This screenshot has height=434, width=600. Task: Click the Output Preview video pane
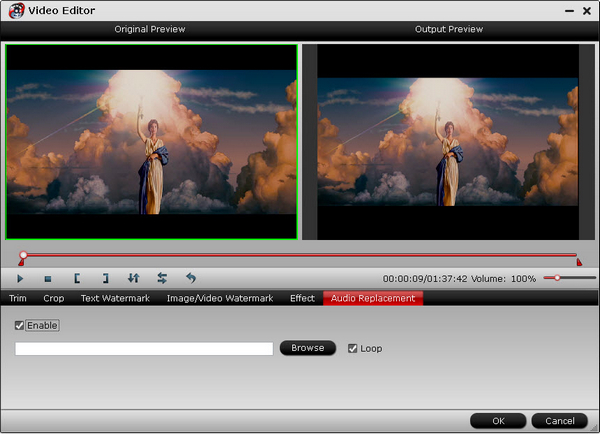[x=448, y=142]
